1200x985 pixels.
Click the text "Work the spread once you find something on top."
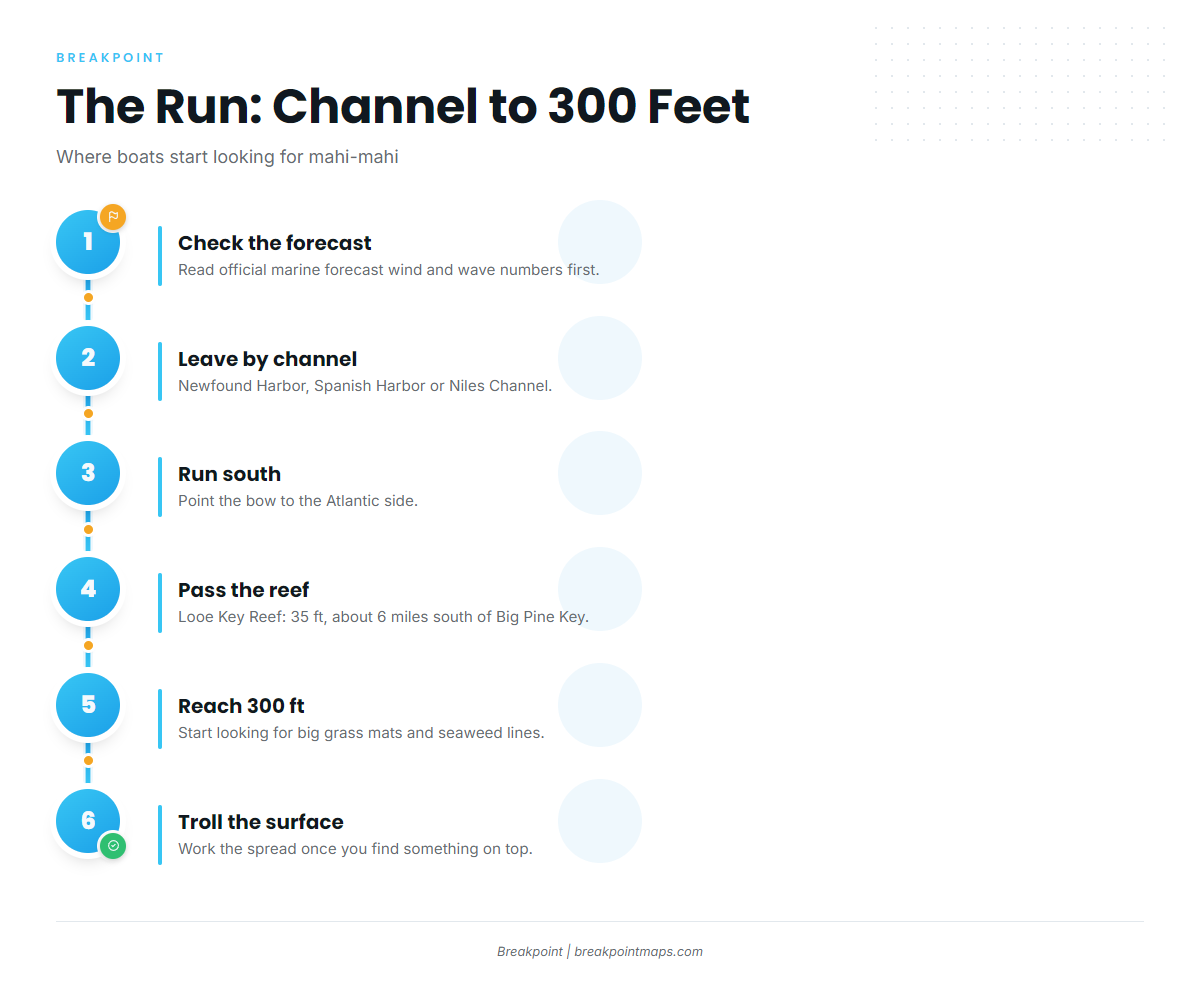(x=355, y=848)
